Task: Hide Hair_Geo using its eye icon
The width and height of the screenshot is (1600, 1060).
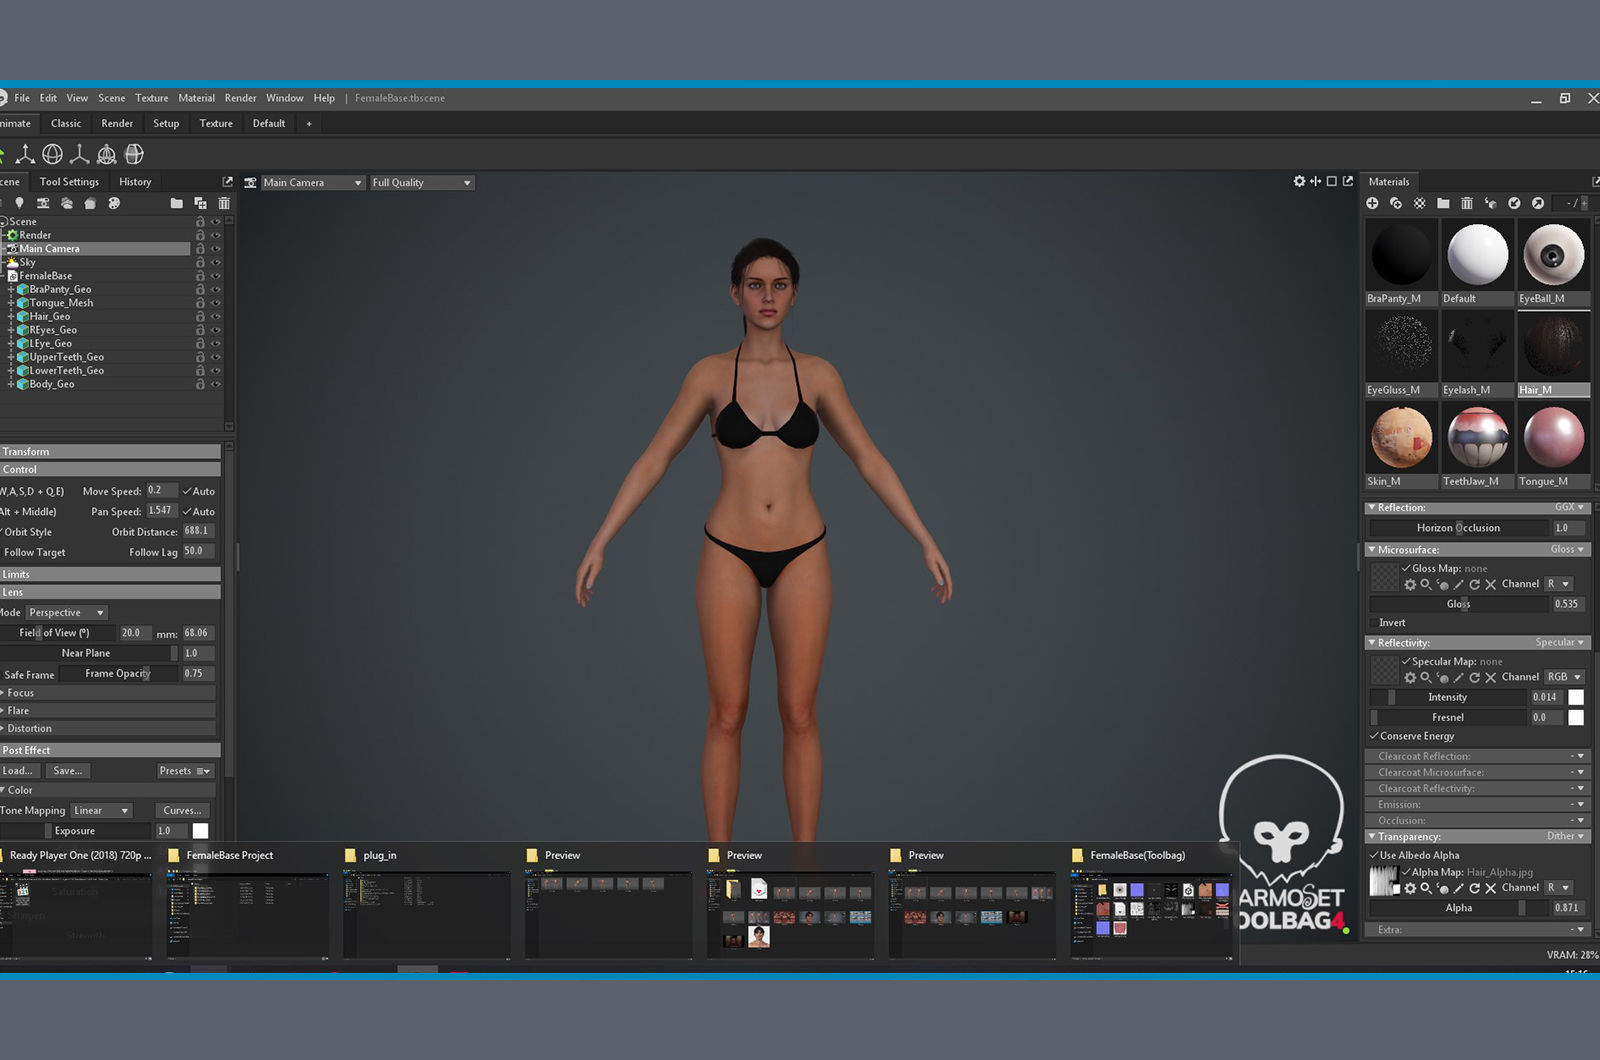Action: click(x=215, y=316)
